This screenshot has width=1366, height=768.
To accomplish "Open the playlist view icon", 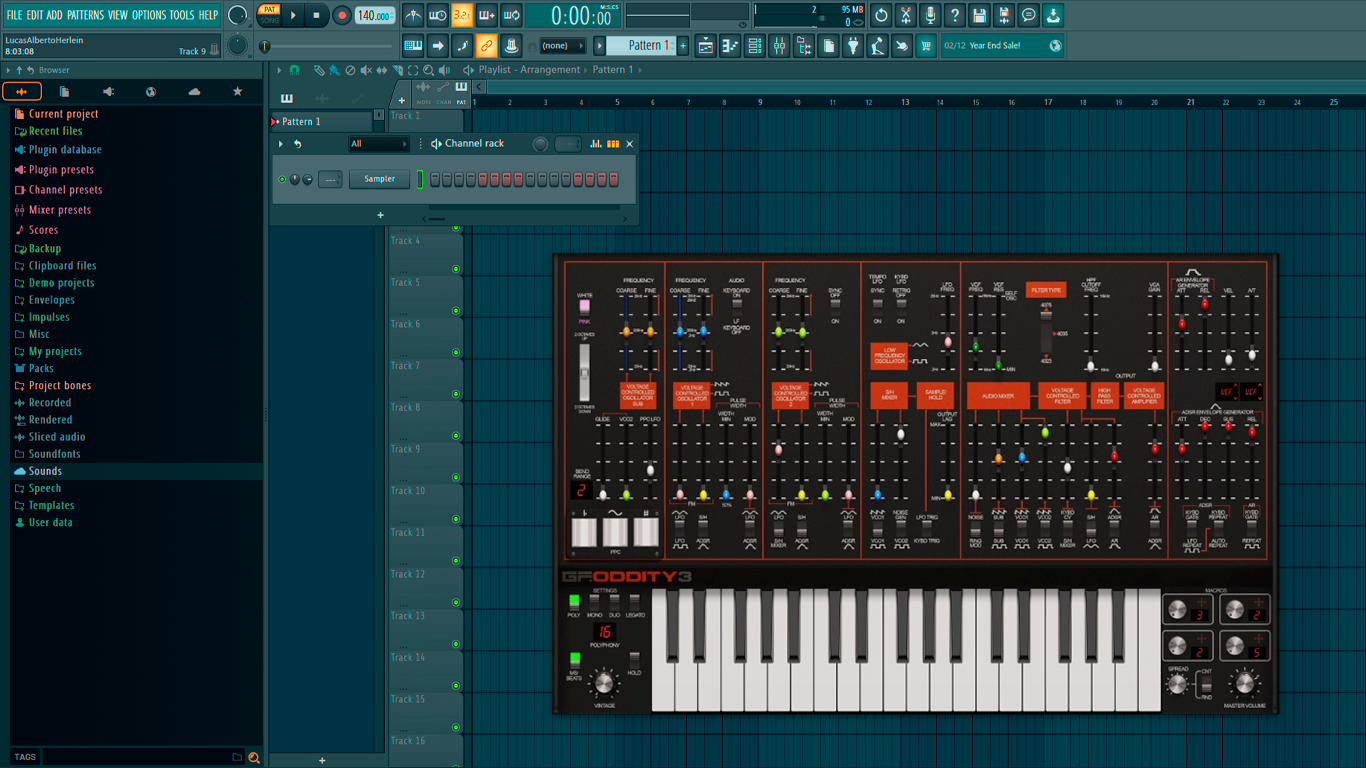I will [706, 46].
